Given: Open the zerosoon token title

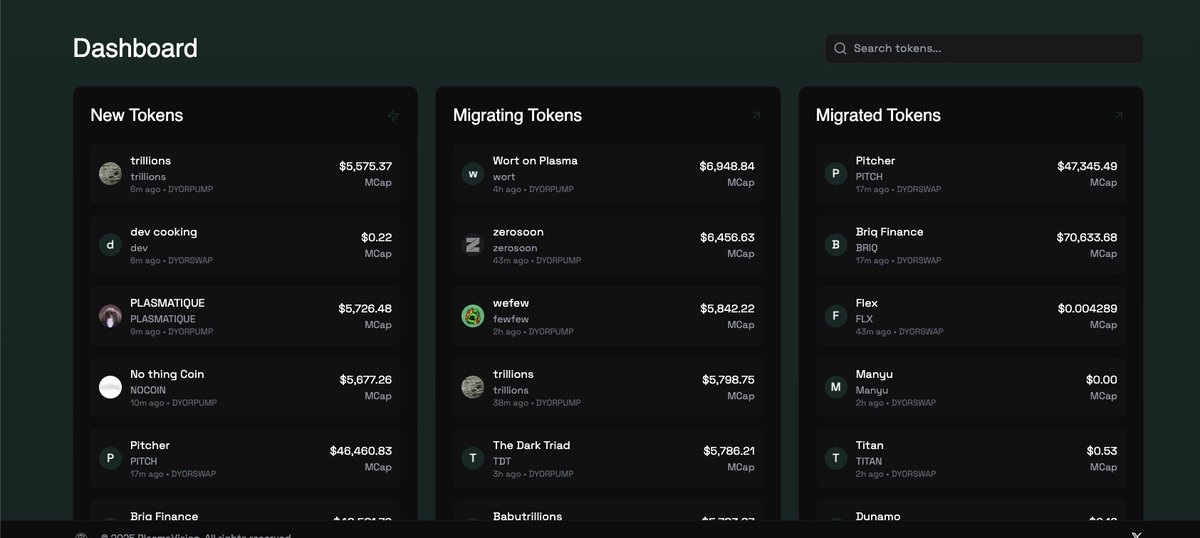Looking at the screenshot, I should click(518, 232).
